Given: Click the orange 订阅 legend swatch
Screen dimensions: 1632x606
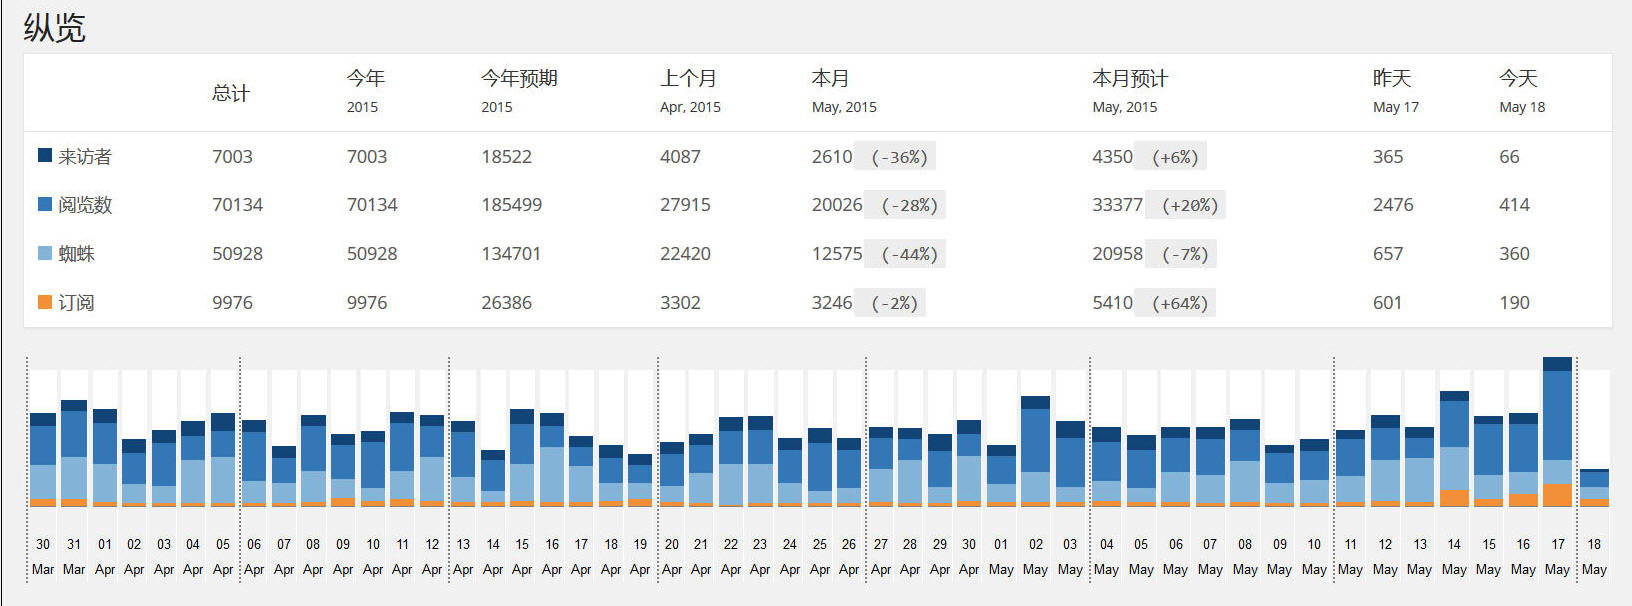Looking at the screenshot, I should [45, 302].
